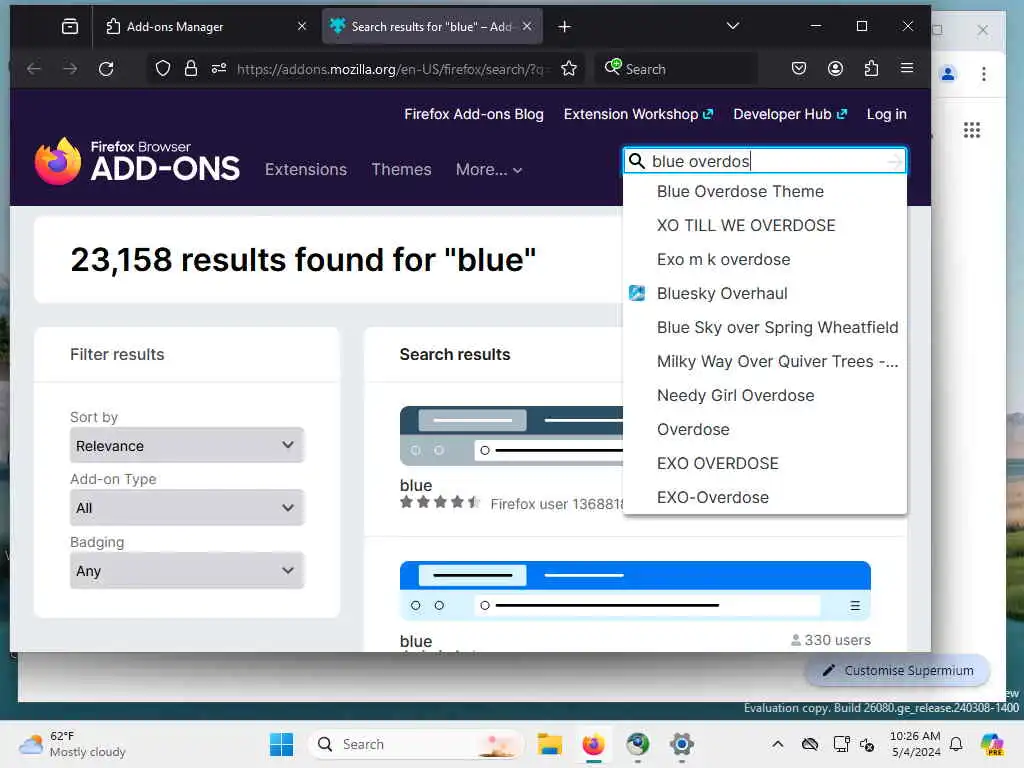The height and width of the screenshot is (768, 1024).
Task: Click the Firefox View icon in the tab strip
Action: pyautogui.click(x=70, y=26)
